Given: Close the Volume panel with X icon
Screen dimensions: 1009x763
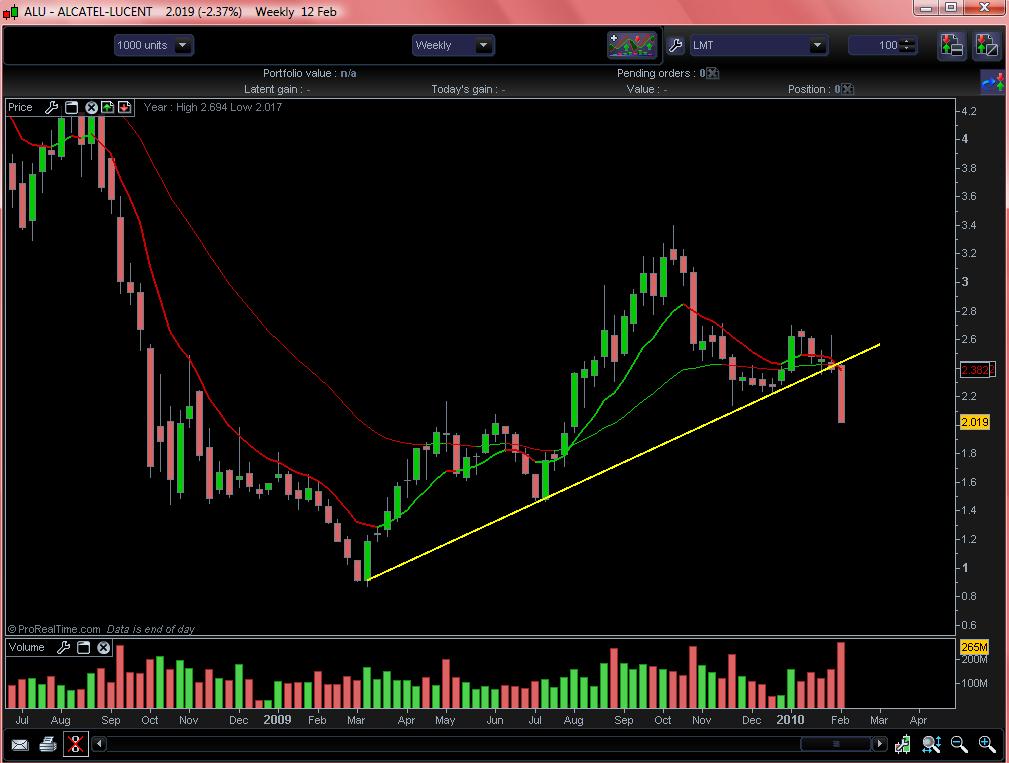Looking at the screenshot, I should tap(104, 647).
